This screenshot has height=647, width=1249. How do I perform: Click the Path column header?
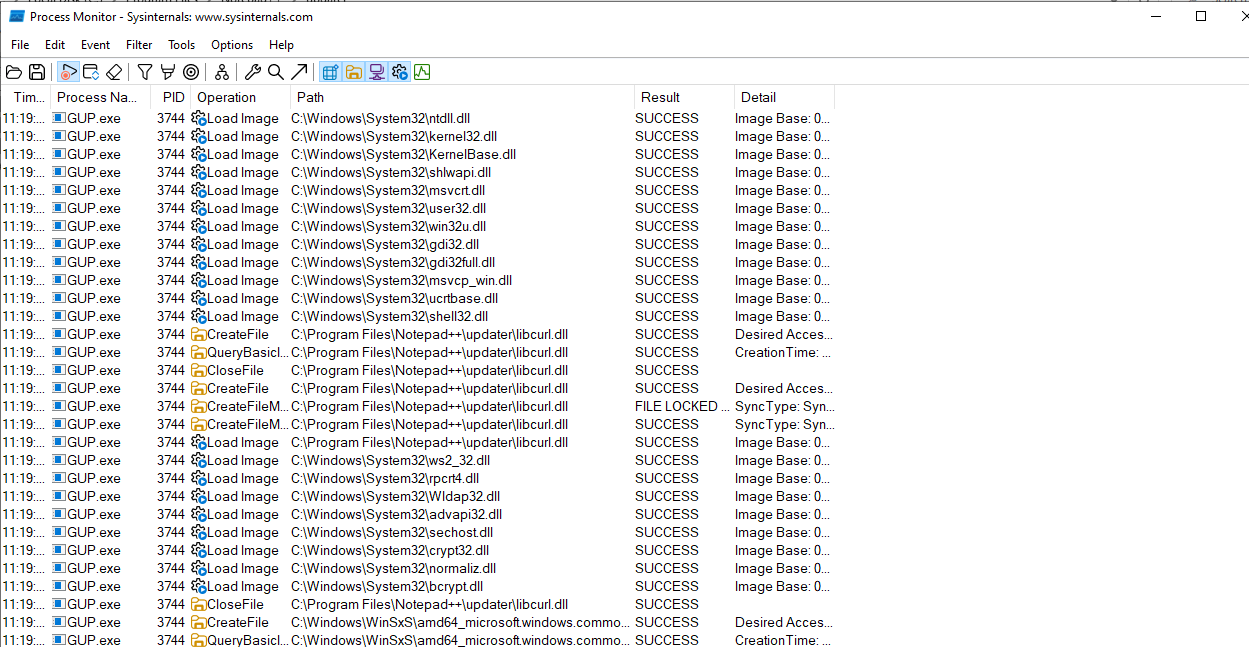point(460,97)
